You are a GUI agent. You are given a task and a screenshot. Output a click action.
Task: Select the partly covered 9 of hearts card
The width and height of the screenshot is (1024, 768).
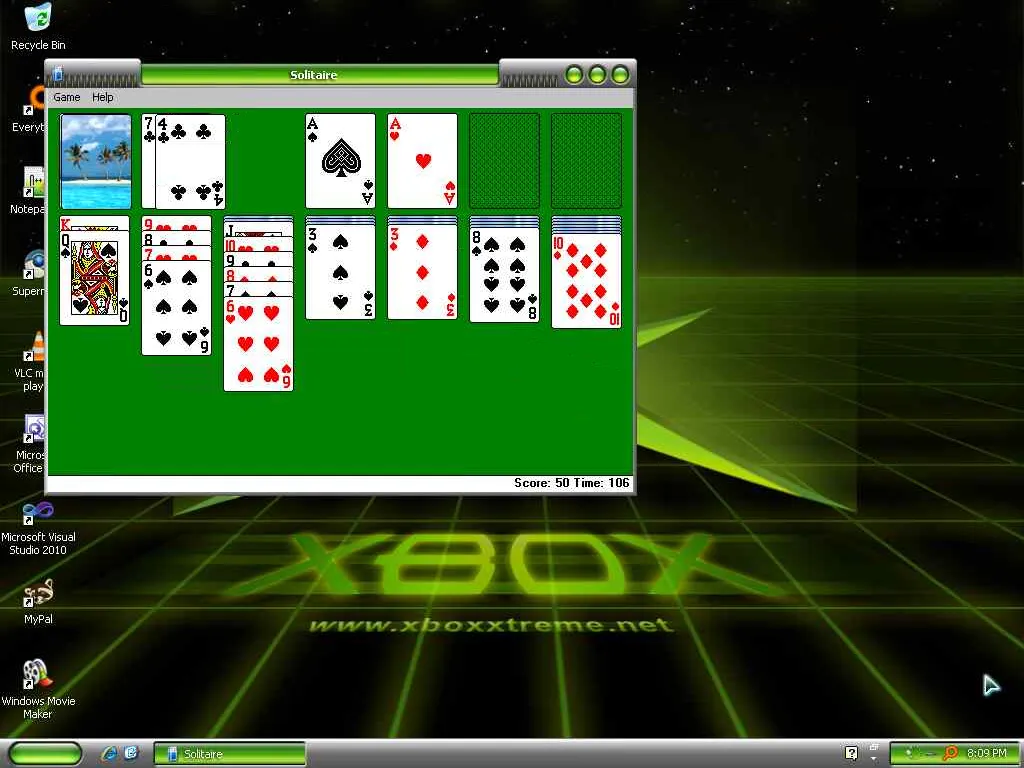pos(176,223)
